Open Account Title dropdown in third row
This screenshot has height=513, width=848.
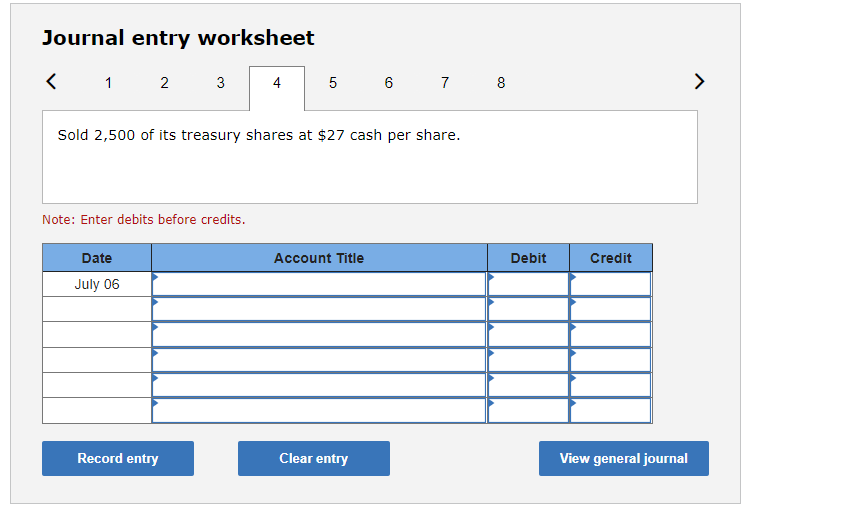(x=319, y=335)
